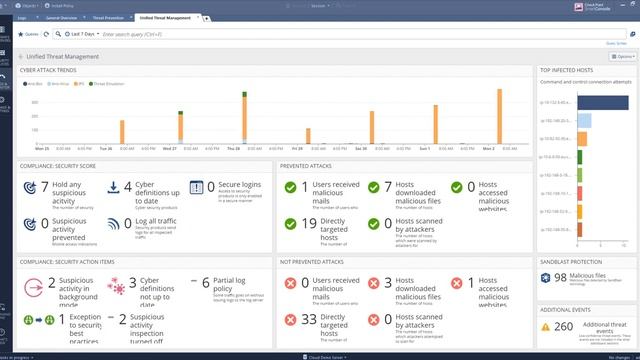The width and height of the screenshot is (640, 360).
Task: Open Manage & Settings in the sidebar
Action: click(x=4, y=104)
